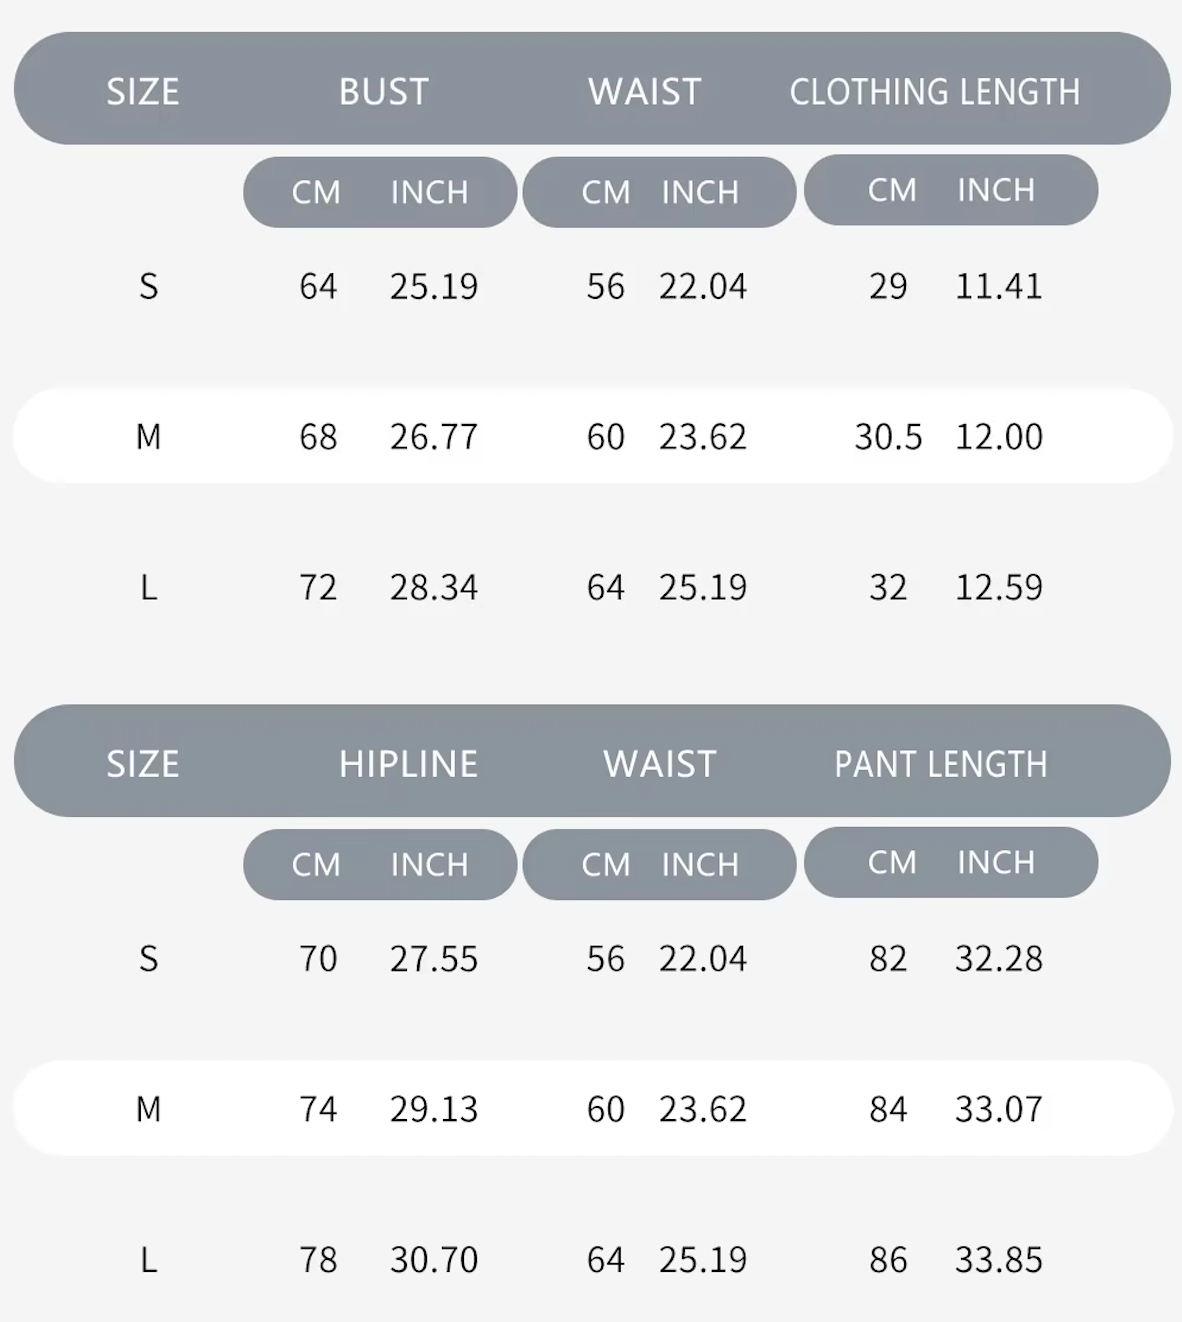Click the 33.07 pant length value
Image resolution: width=1182 pixels, height=1322 pixels.
pyautogui.click(x=998, y=1109)
